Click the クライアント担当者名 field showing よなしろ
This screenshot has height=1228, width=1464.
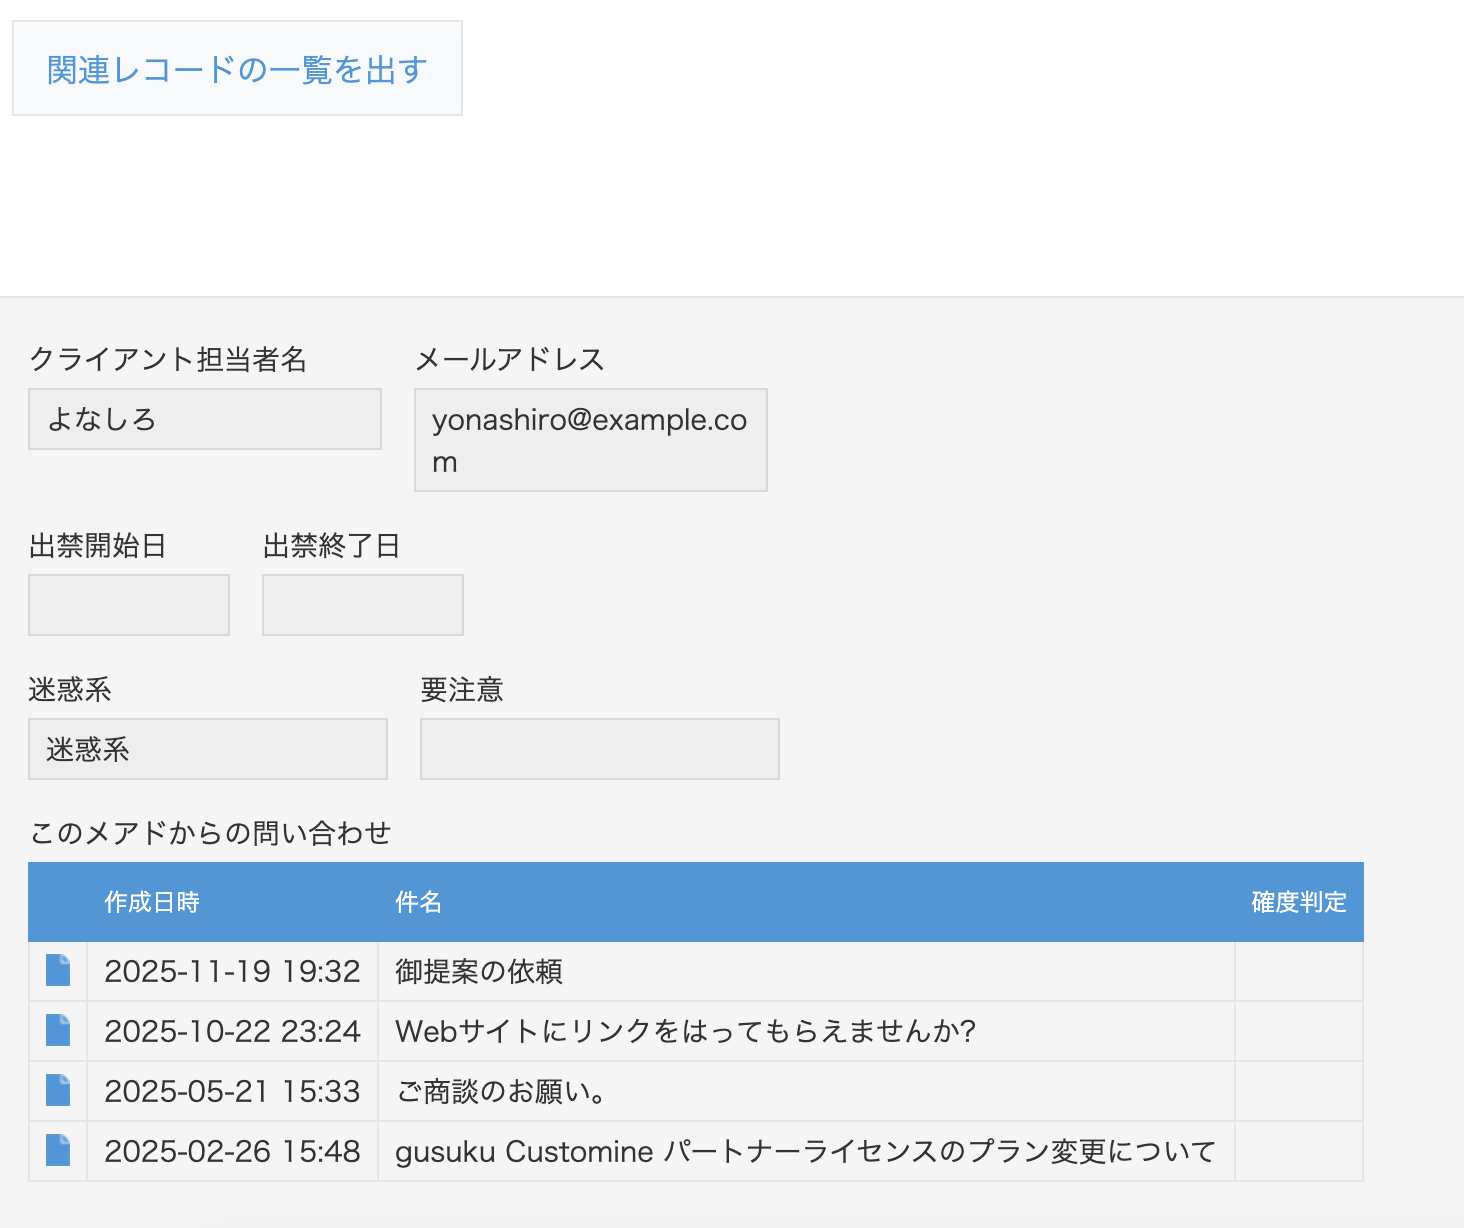pos(205,419)
